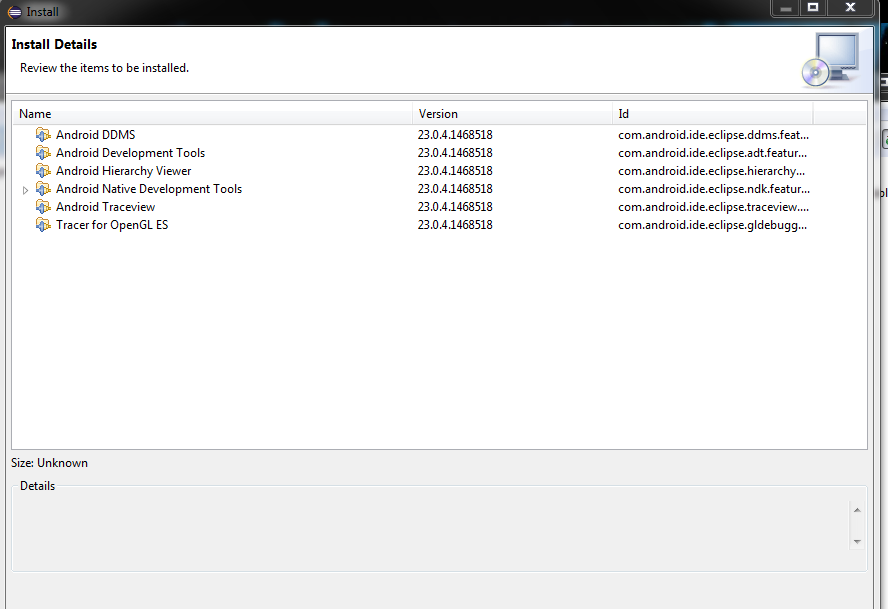Click the Android DDMS feature icon
The width and height of the screenshot is (888, 609).
[43, 135]
